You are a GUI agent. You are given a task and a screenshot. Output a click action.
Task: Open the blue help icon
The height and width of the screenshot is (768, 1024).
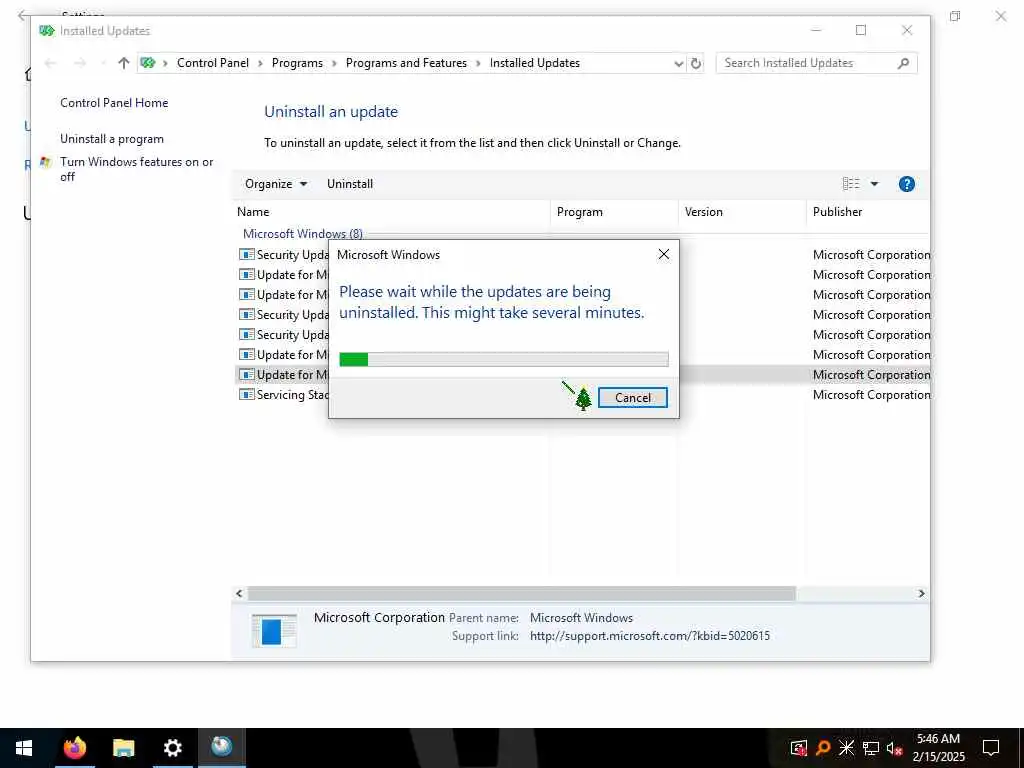point(906,184)
